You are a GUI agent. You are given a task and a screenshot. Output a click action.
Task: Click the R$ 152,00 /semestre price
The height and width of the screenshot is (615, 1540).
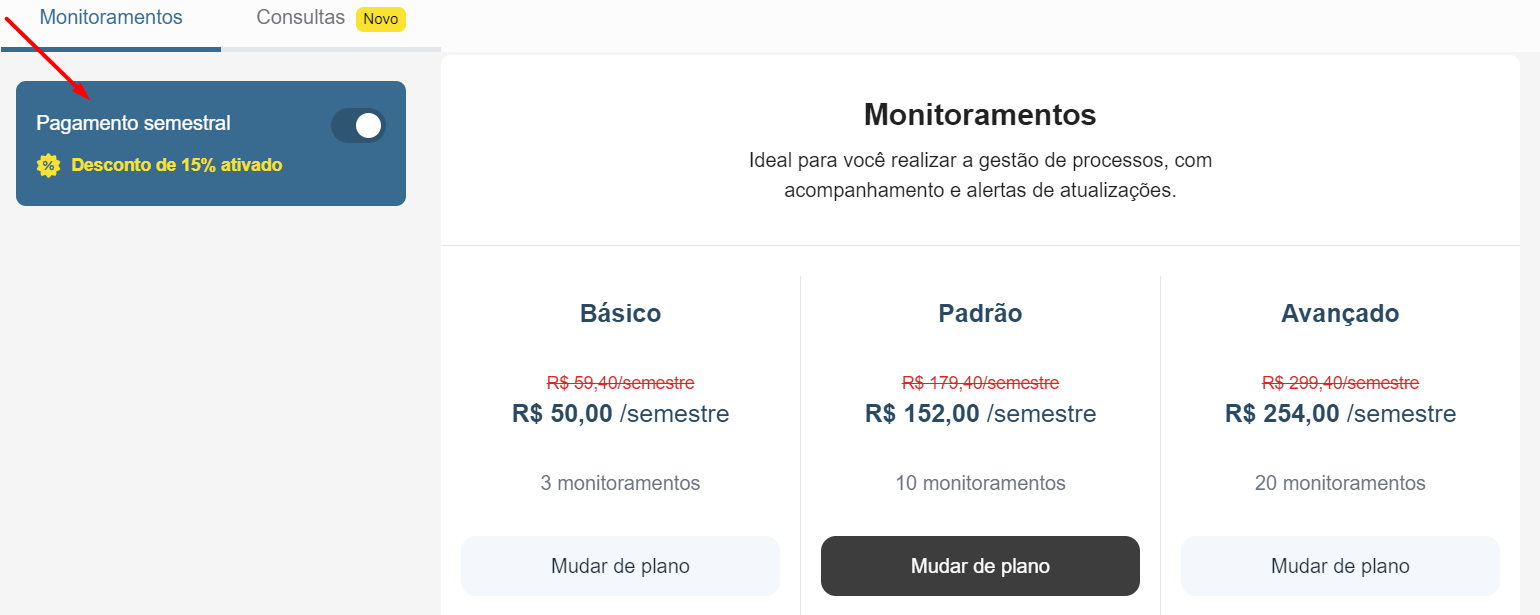tap(980, 413)
